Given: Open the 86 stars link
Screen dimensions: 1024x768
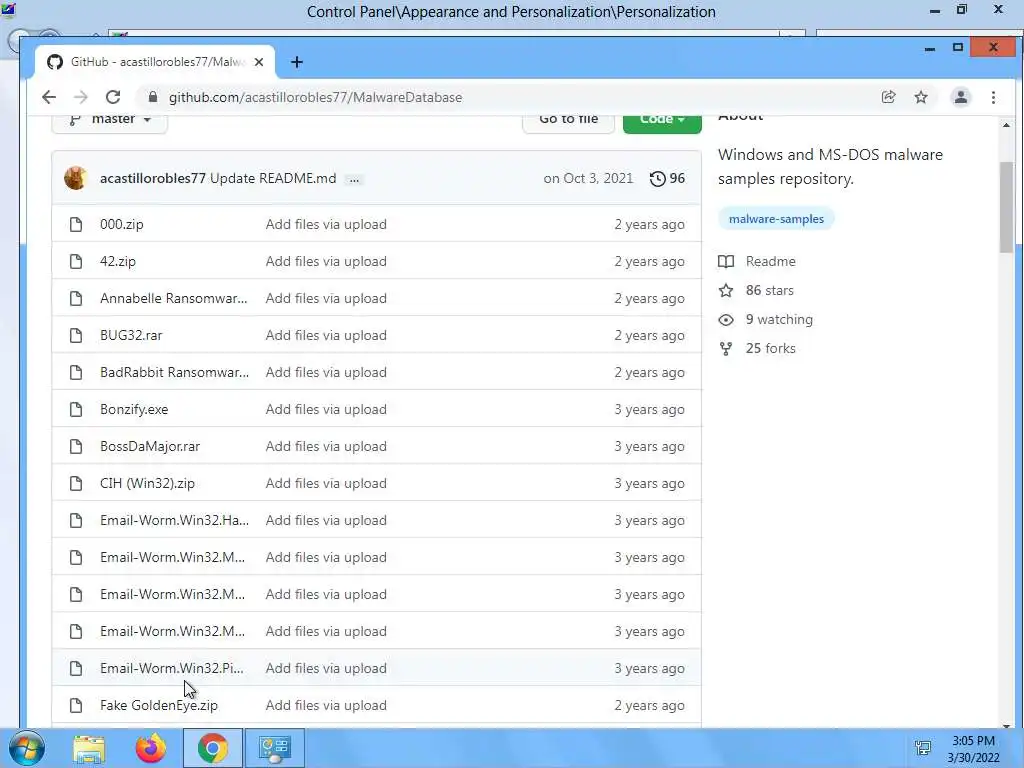Looking at the screenshot, I should 769,291.
